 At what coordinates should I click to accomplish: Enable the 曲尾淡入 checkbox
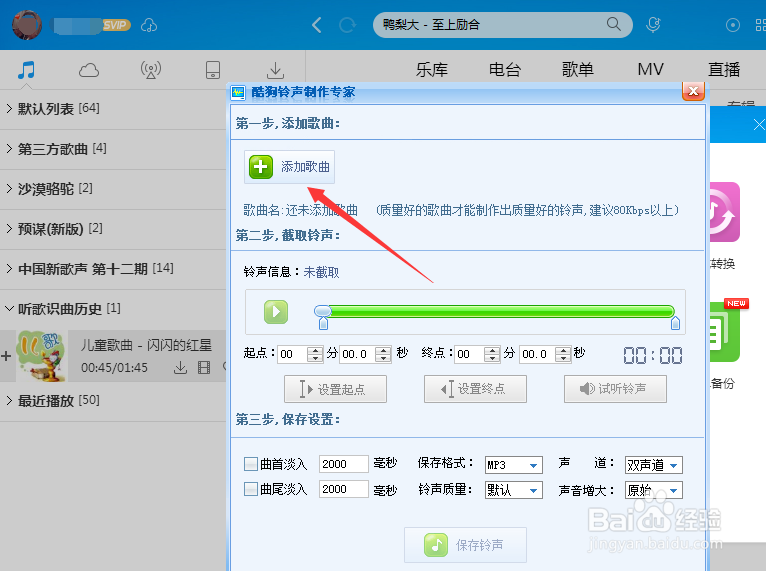251,489
